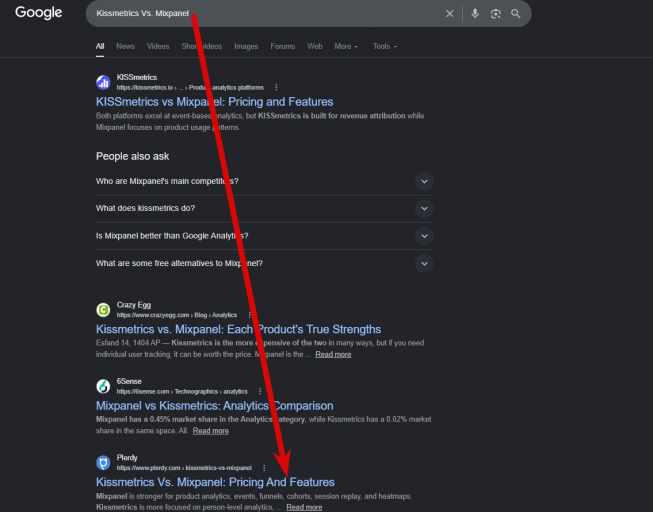The width and height of the screenshot is (653, 512).
Task: Select the All tab
Action: click(100, 46)
